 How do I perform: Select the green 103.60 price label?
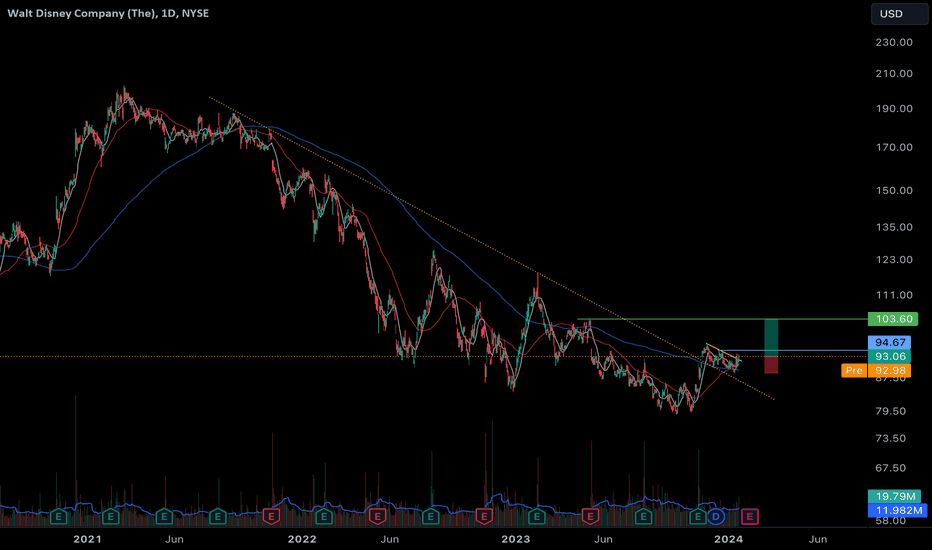893,319
